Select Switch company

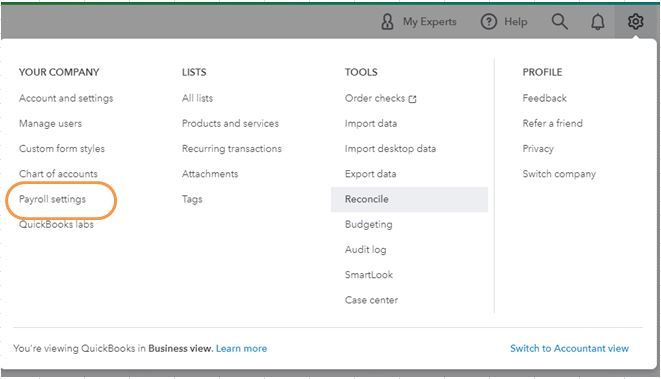coord(559,174)
